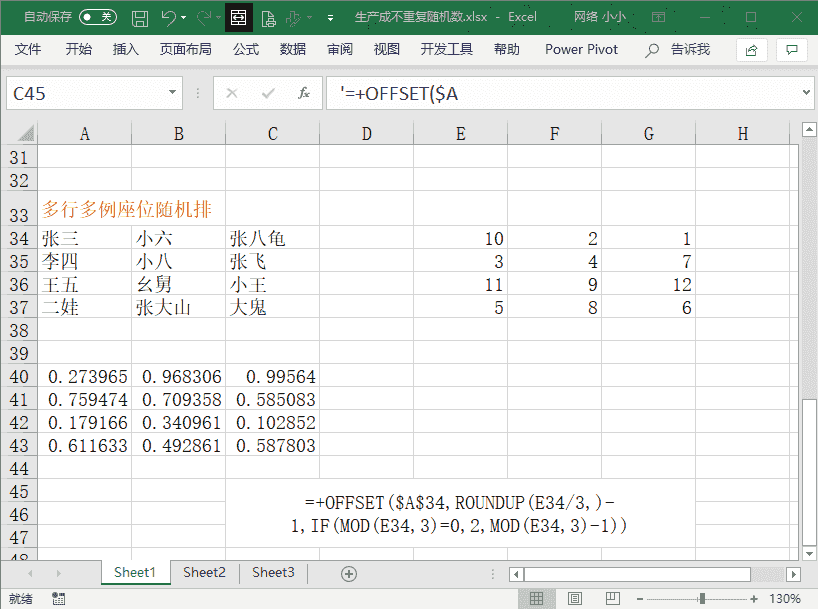This screenshot has height=609, width=818.
Task: Select column E header
Action: point(460,134)
